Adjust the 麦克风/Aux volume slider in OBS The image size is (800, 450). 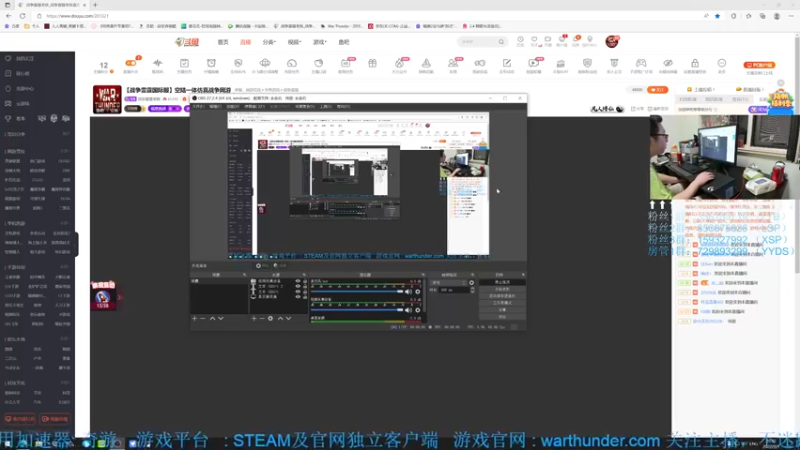point(357,292)
